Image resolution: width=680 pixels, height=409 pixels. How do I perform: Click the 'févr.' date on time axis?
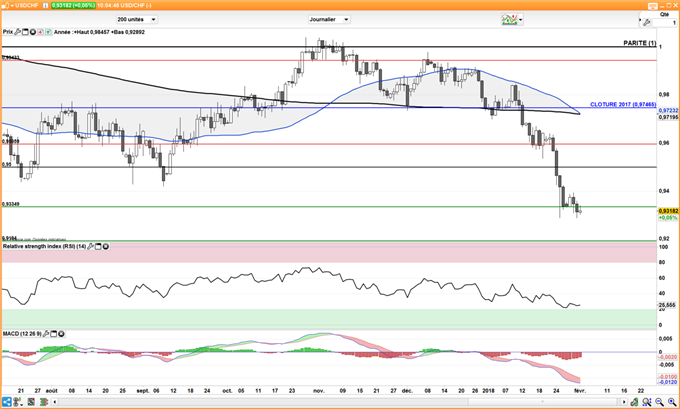click(x=580, y=391)
